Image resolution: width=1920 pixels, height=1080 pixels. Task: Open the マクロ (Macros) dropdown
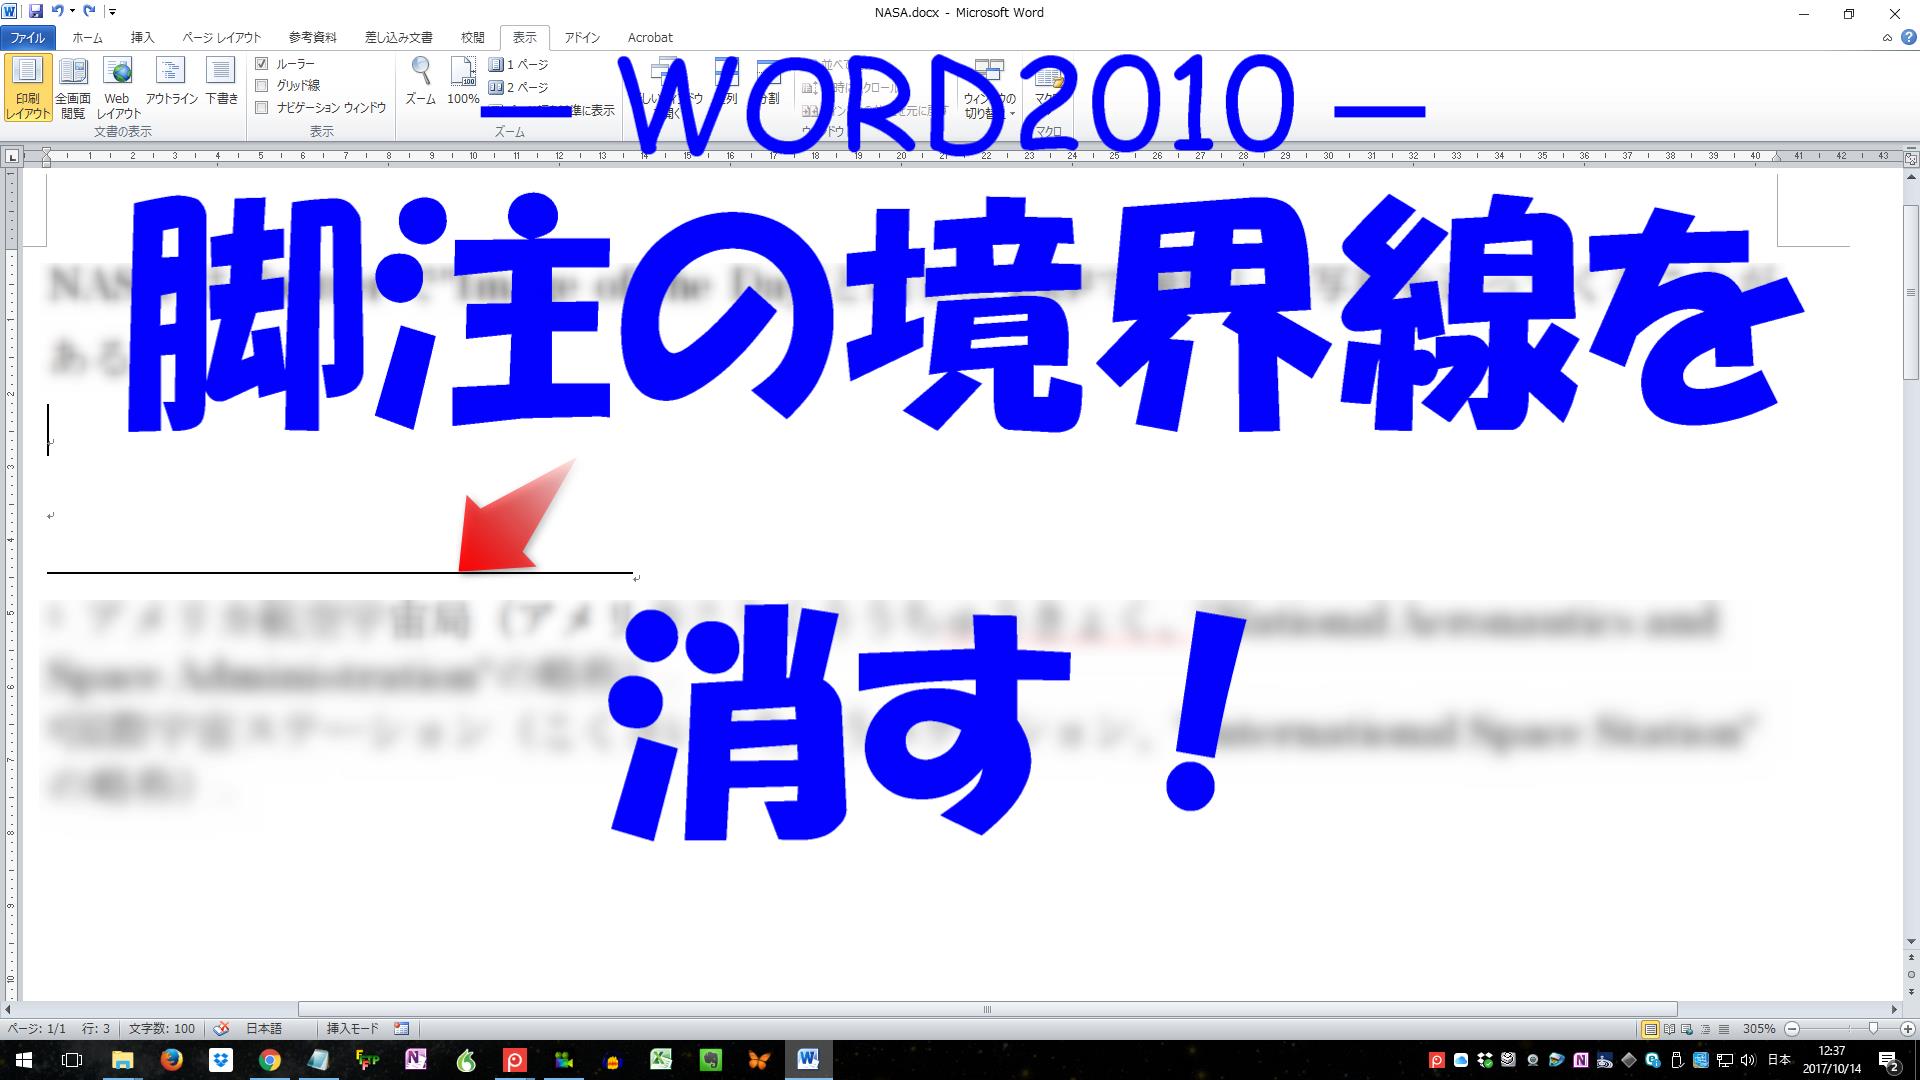1048,88
